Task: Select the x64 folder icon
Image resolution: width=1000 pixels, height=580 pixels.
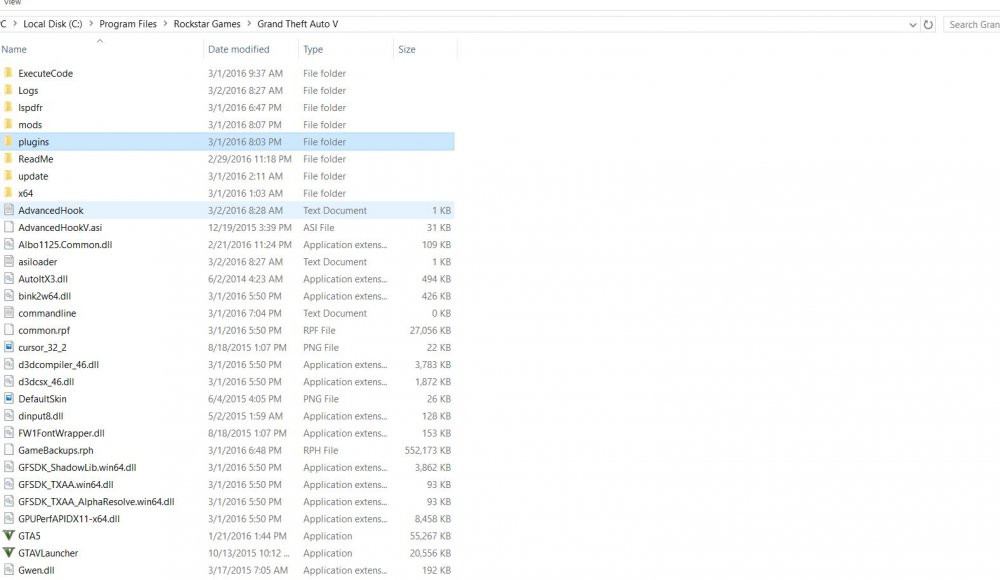Action: (x=8, y=193)
